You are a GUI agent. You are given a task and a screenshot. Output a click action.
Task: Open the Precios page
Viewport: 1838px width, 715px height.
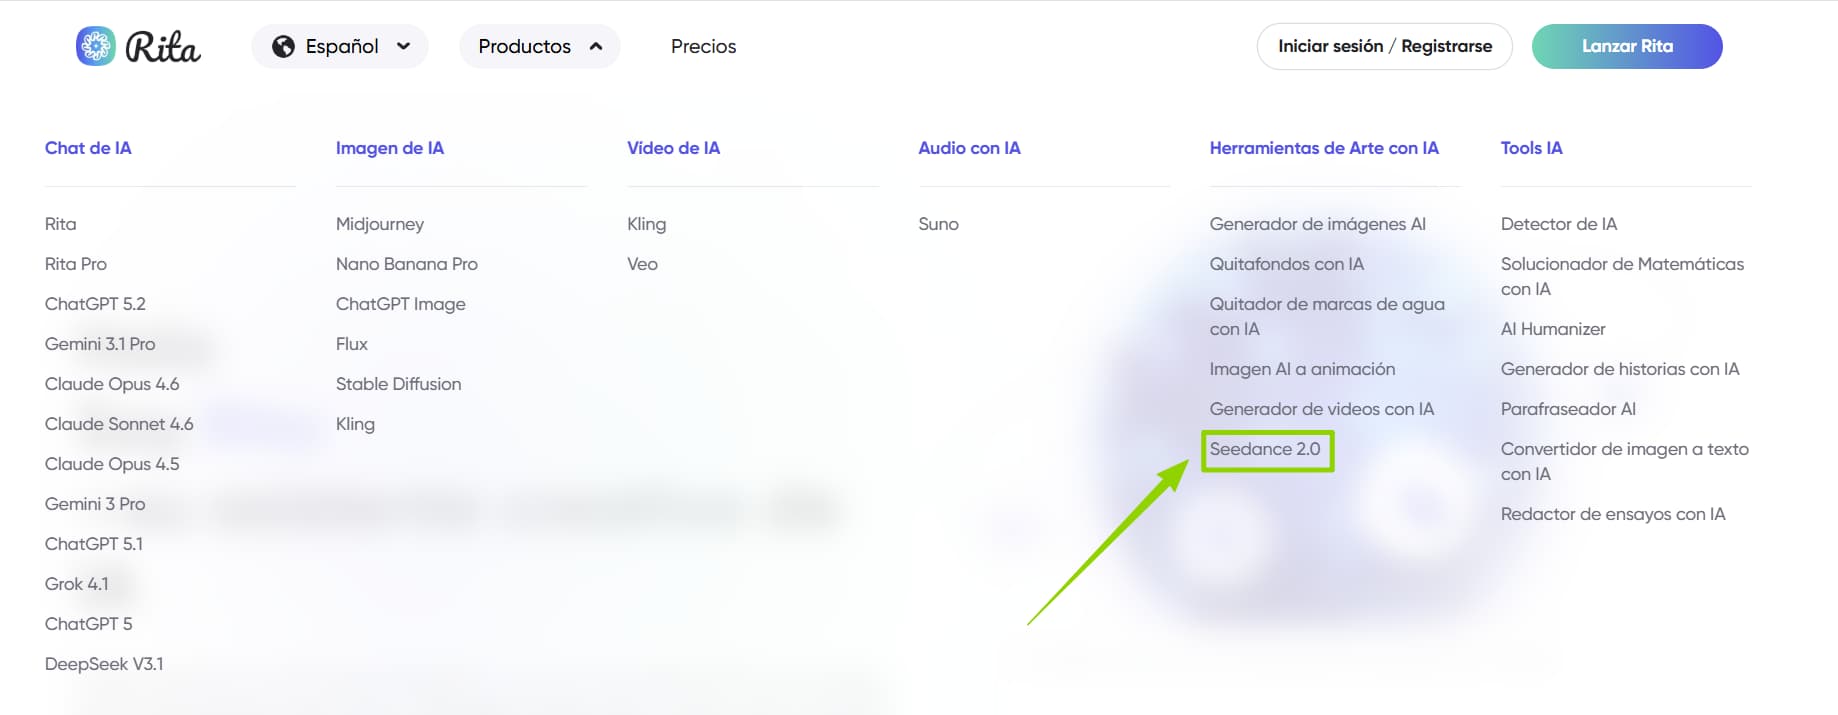pyautogui.click(x=703, y=46)
